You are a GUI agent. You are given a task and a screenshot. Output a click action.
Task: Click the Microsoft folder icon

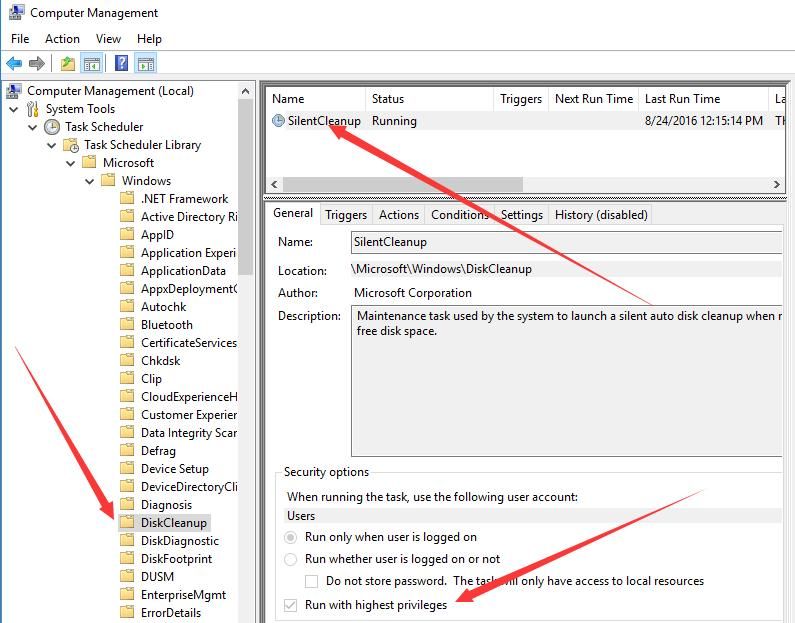(89, 162)
